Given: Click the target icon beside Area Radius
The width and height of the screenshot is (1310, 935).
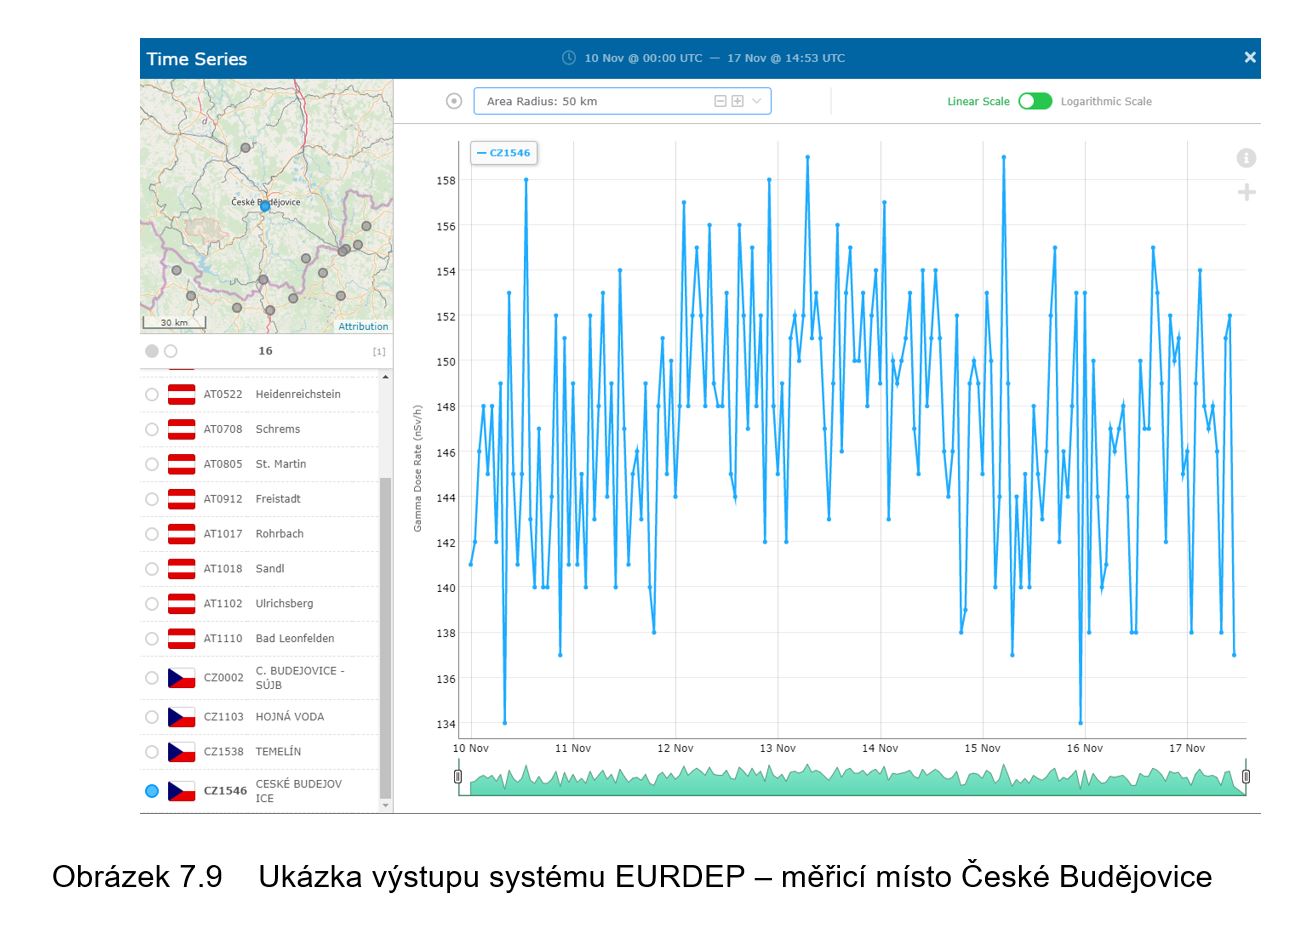Looking at the screenshot, I should coord(454,101).
